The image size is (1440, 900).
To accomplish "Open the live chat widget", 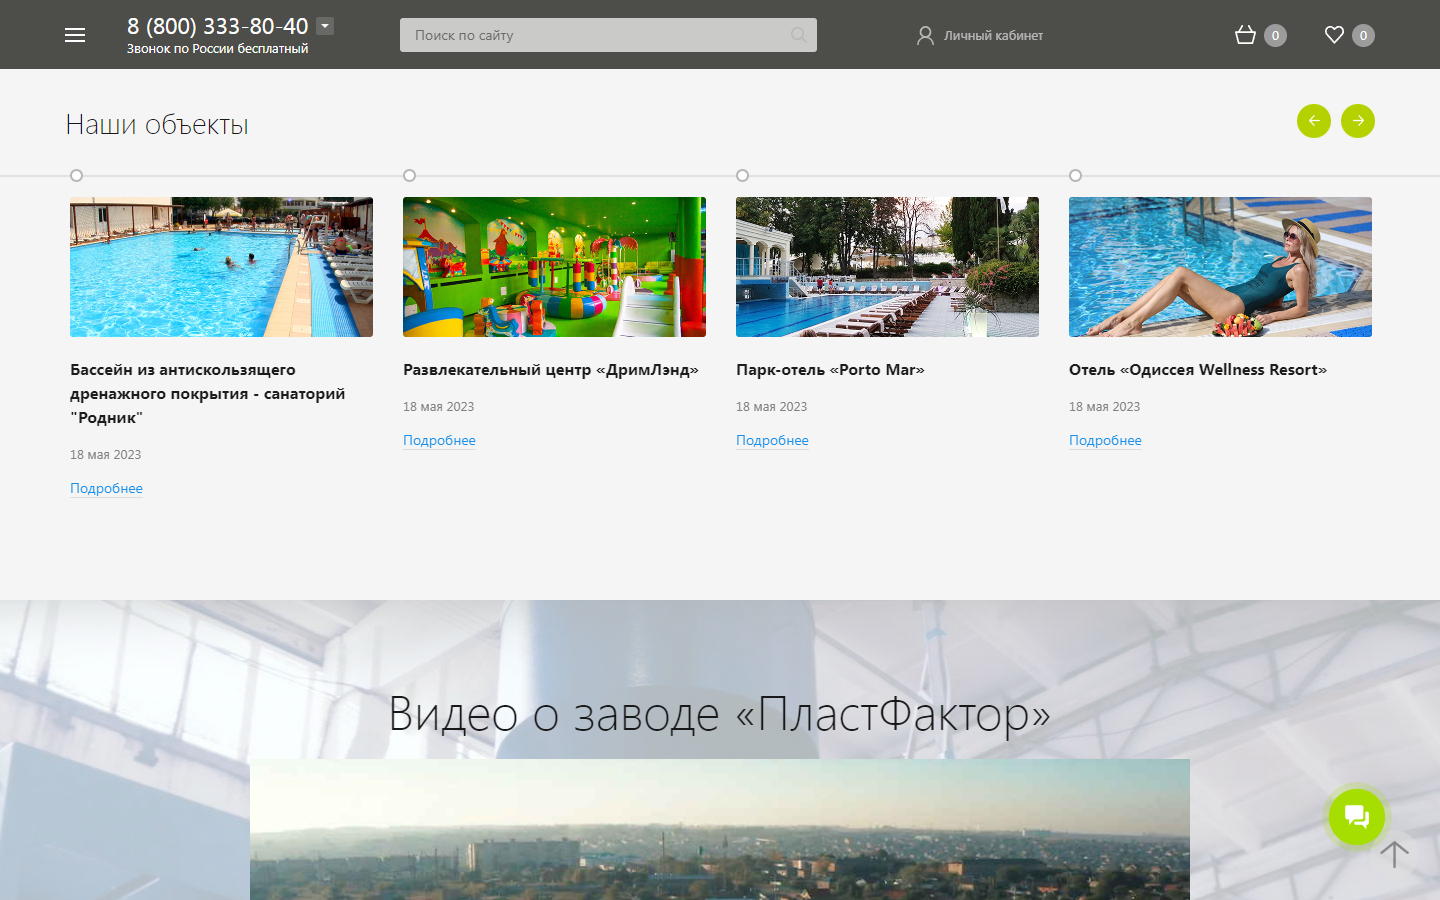I will pos(1356,817).
